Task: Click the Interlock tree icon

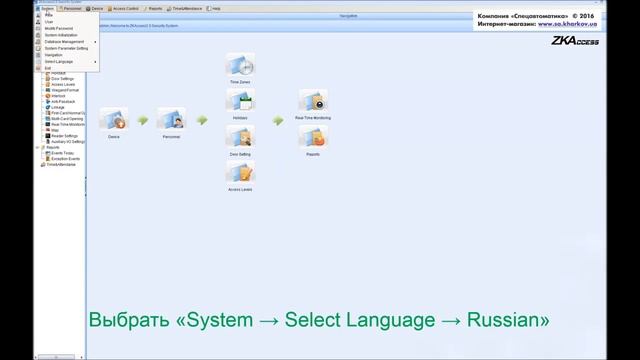Action: pyautogui.click(x=48, y=96)
